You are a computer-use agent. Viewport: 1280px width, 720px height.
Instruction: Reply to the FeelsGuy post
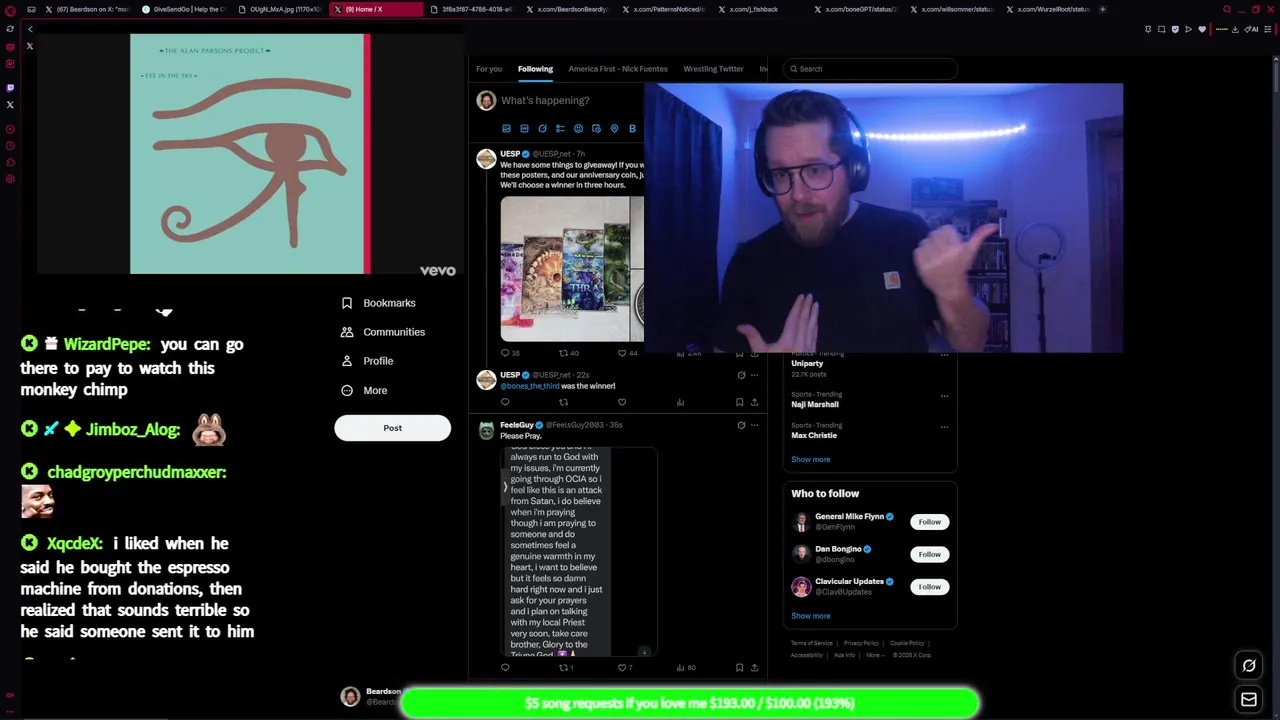coord(505,667)
